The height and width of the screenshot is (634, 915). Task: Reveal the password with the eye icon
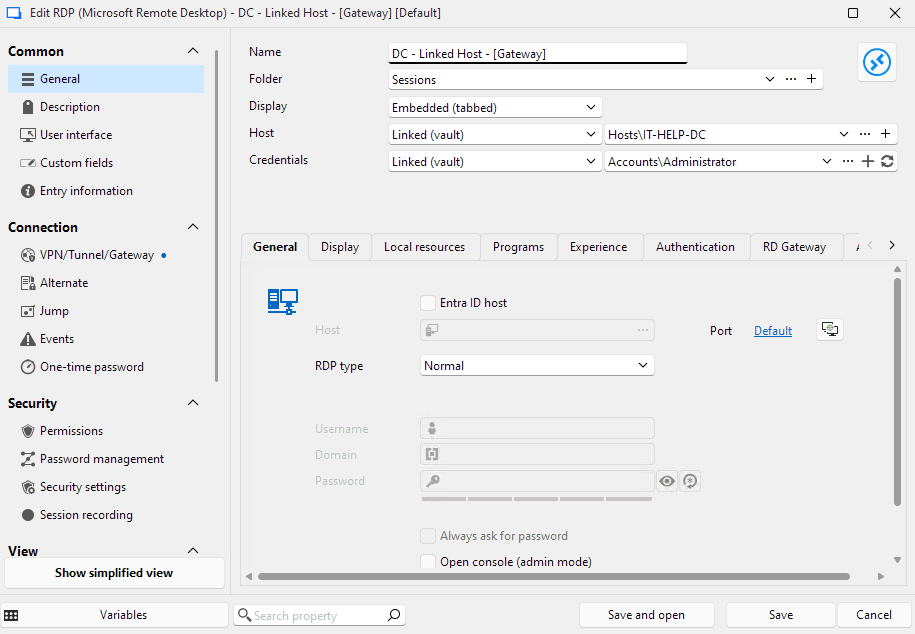point(666,481)
